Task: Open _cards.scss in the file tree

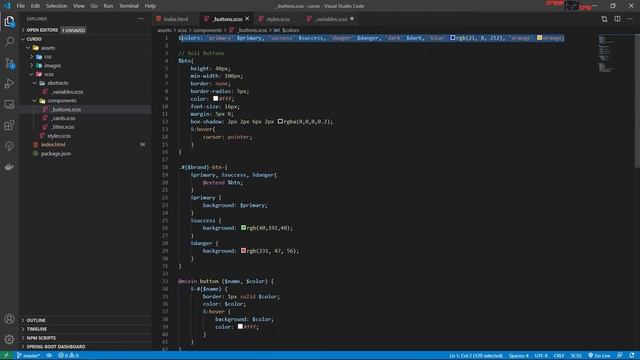Action: 64,118
